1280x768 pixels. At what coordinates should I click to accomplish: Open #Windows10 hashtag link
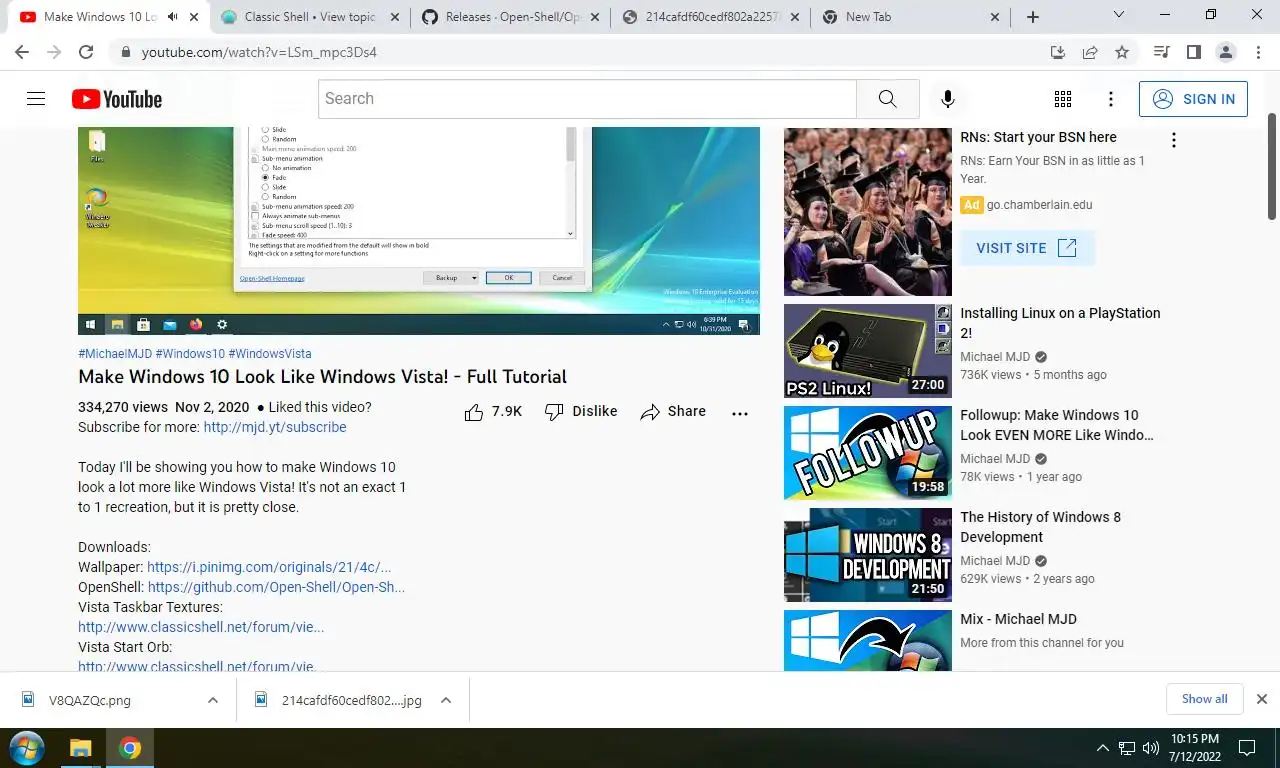pyautogui.click(x=190, y=354)
